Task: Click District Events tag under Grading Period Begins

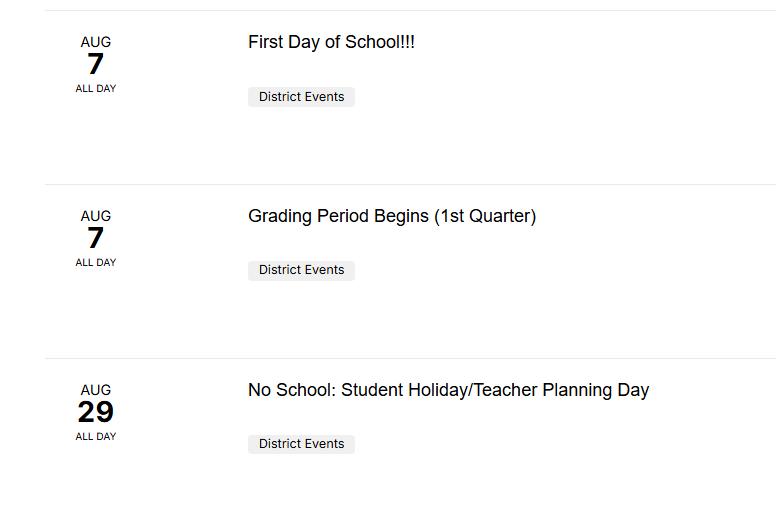Action: click(301, 270)
